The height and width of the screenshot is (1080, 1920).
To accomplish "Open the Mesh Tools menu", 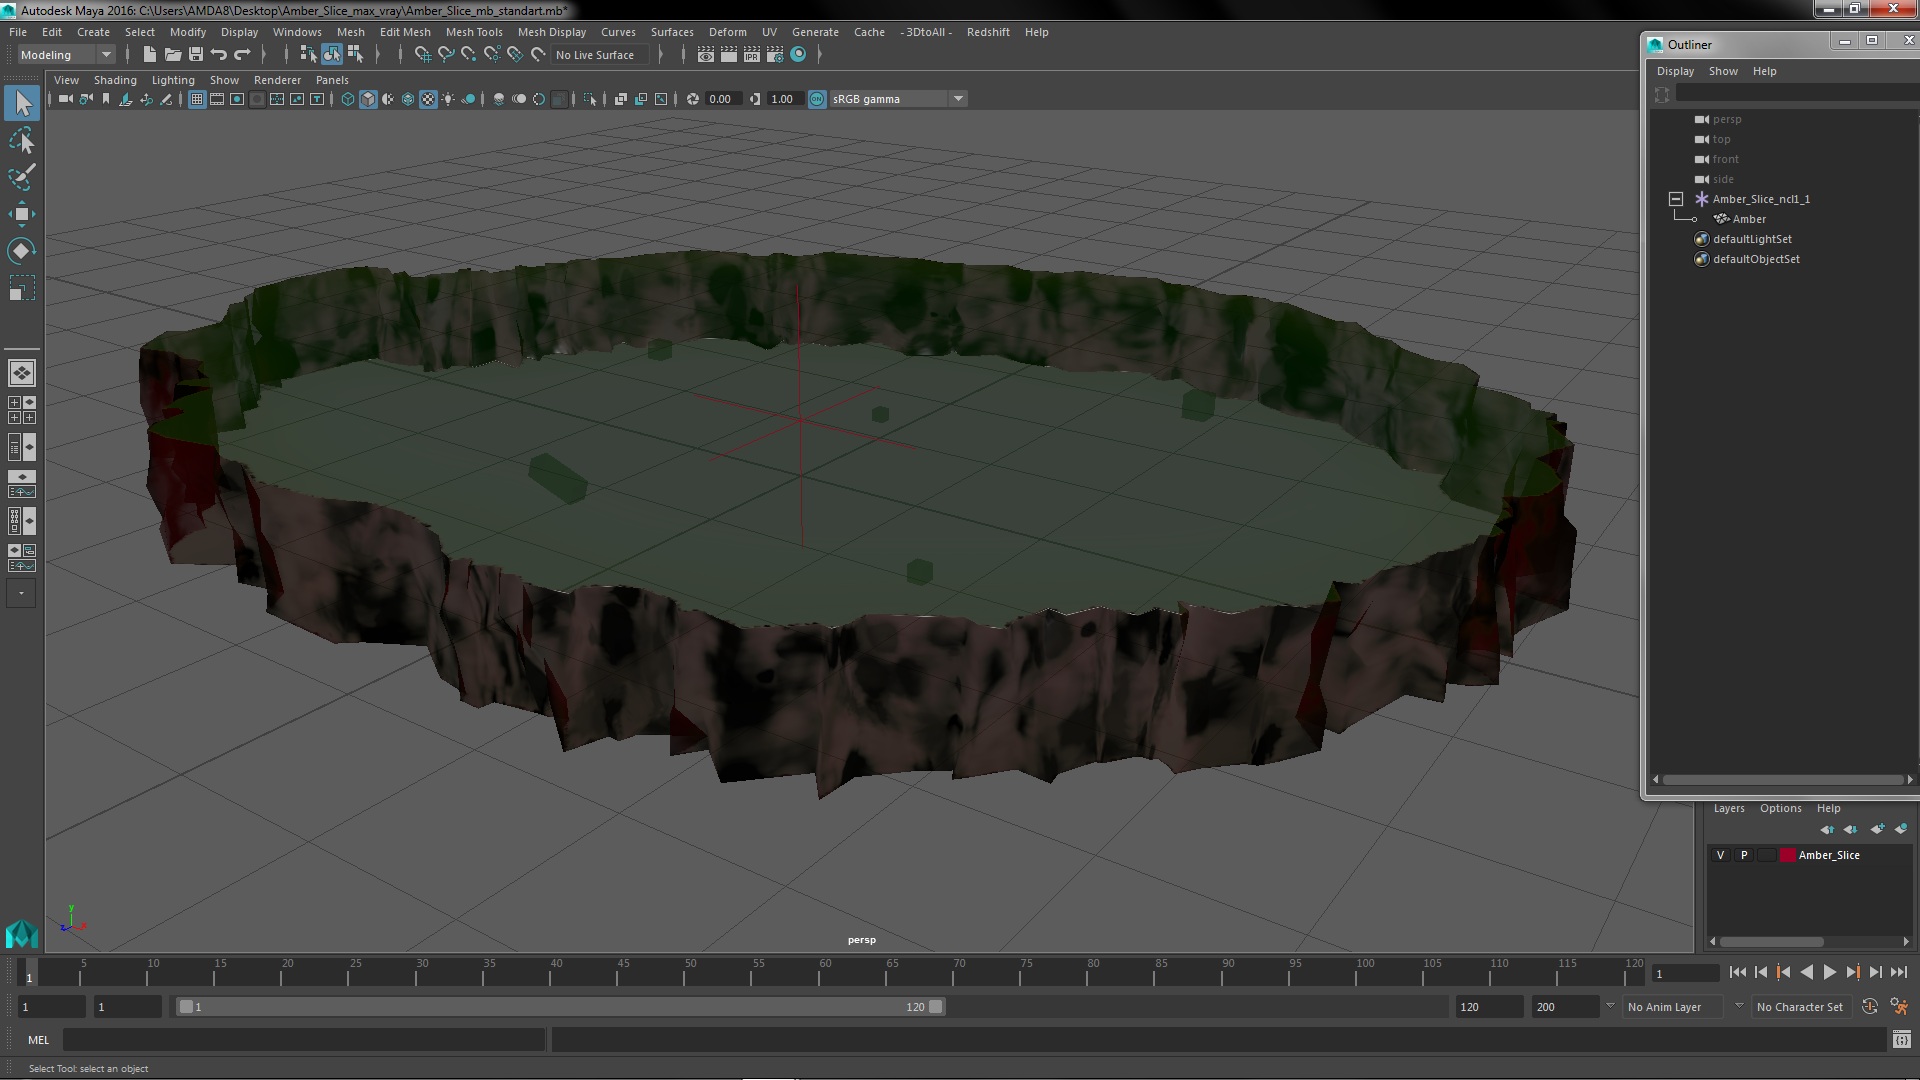I will tap(474, 32).
